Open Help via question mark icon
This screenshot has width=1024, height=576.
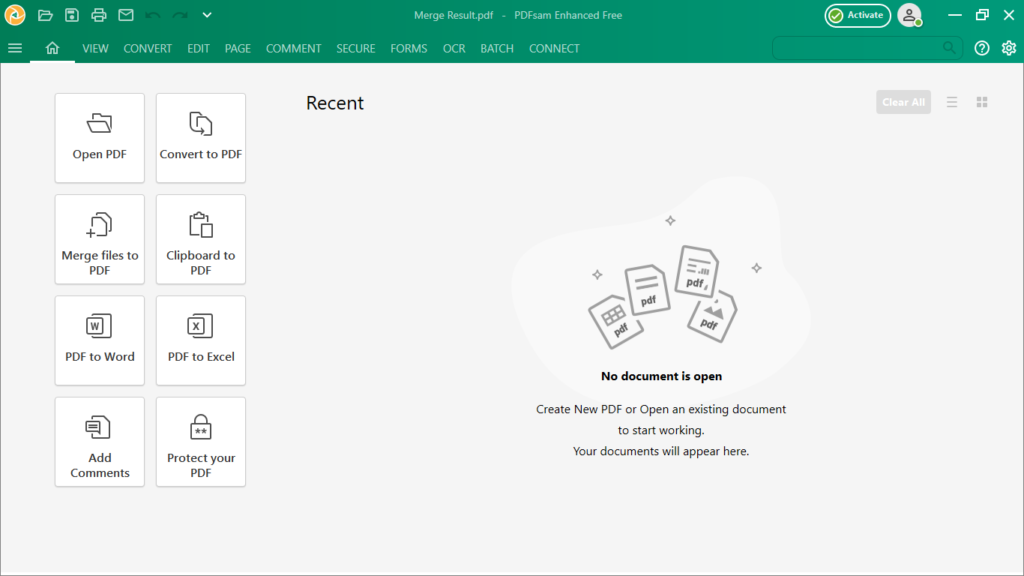point(982,48)
